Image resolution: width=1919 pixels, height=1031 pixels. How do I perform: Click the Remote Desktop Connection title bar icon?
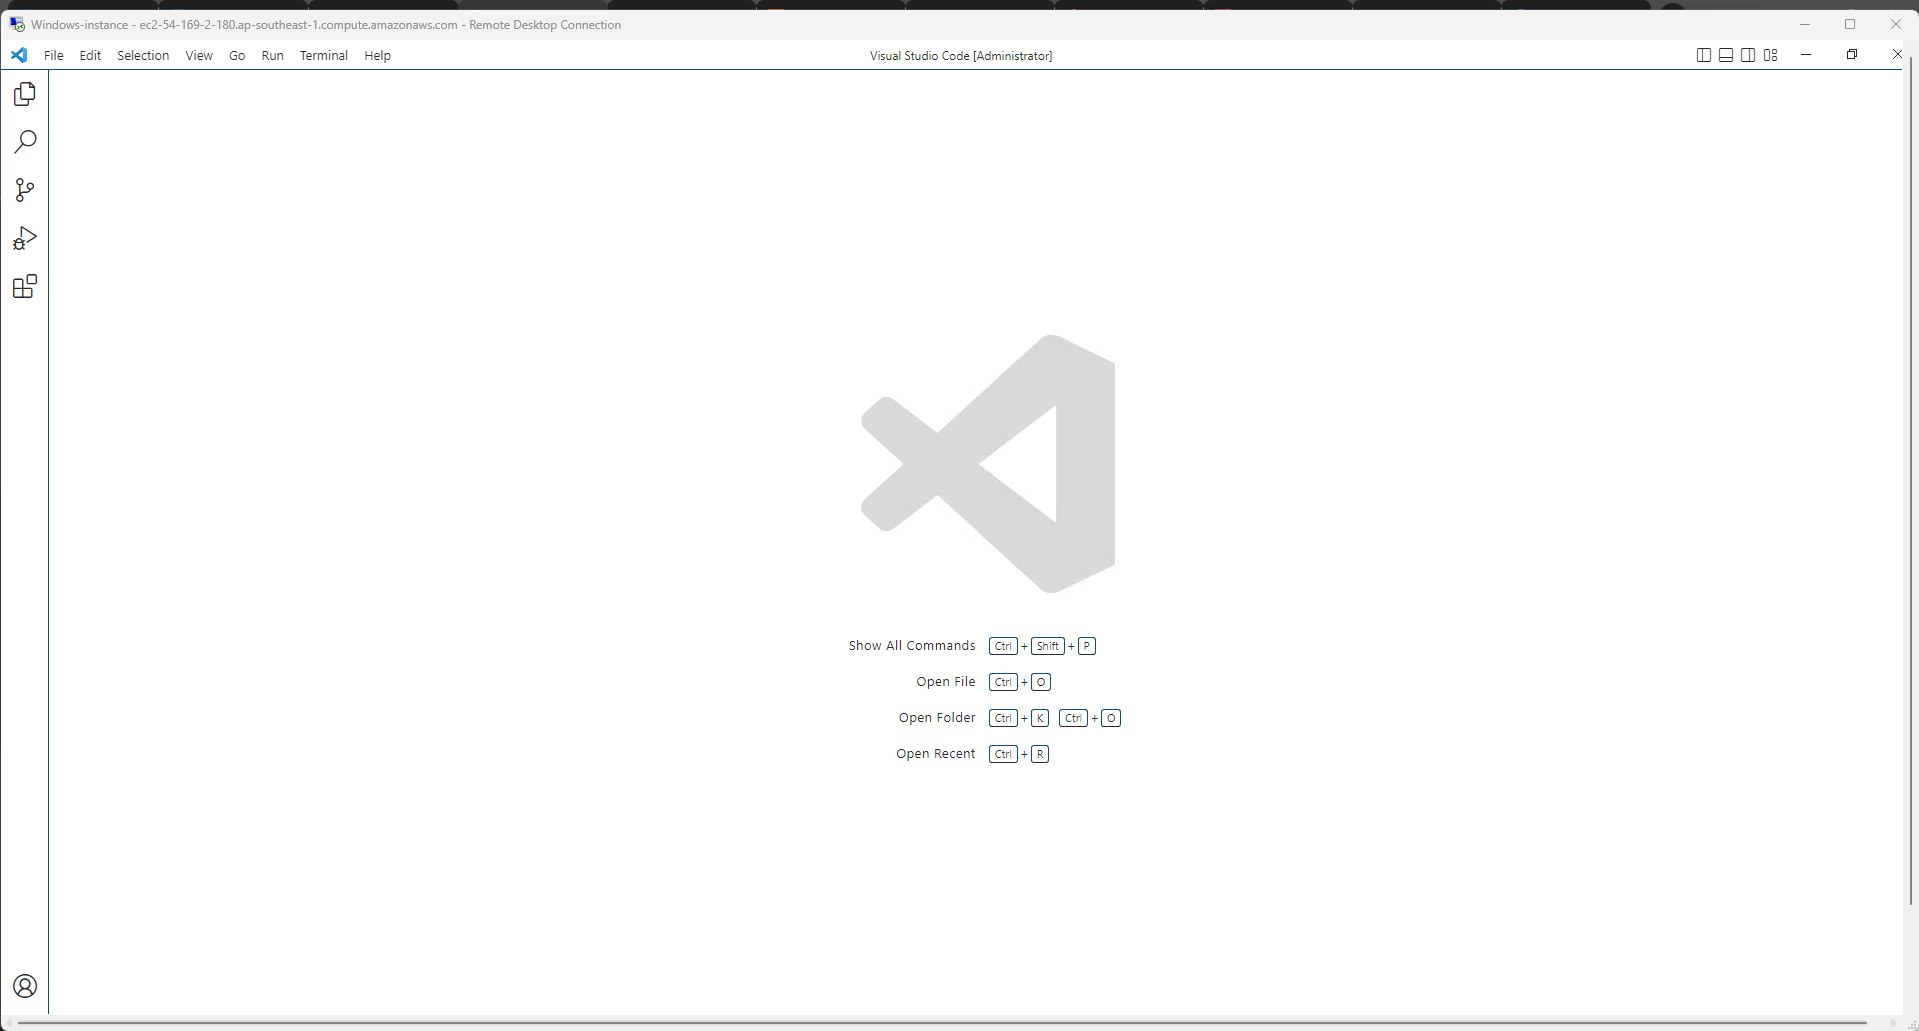coord(17,24)
